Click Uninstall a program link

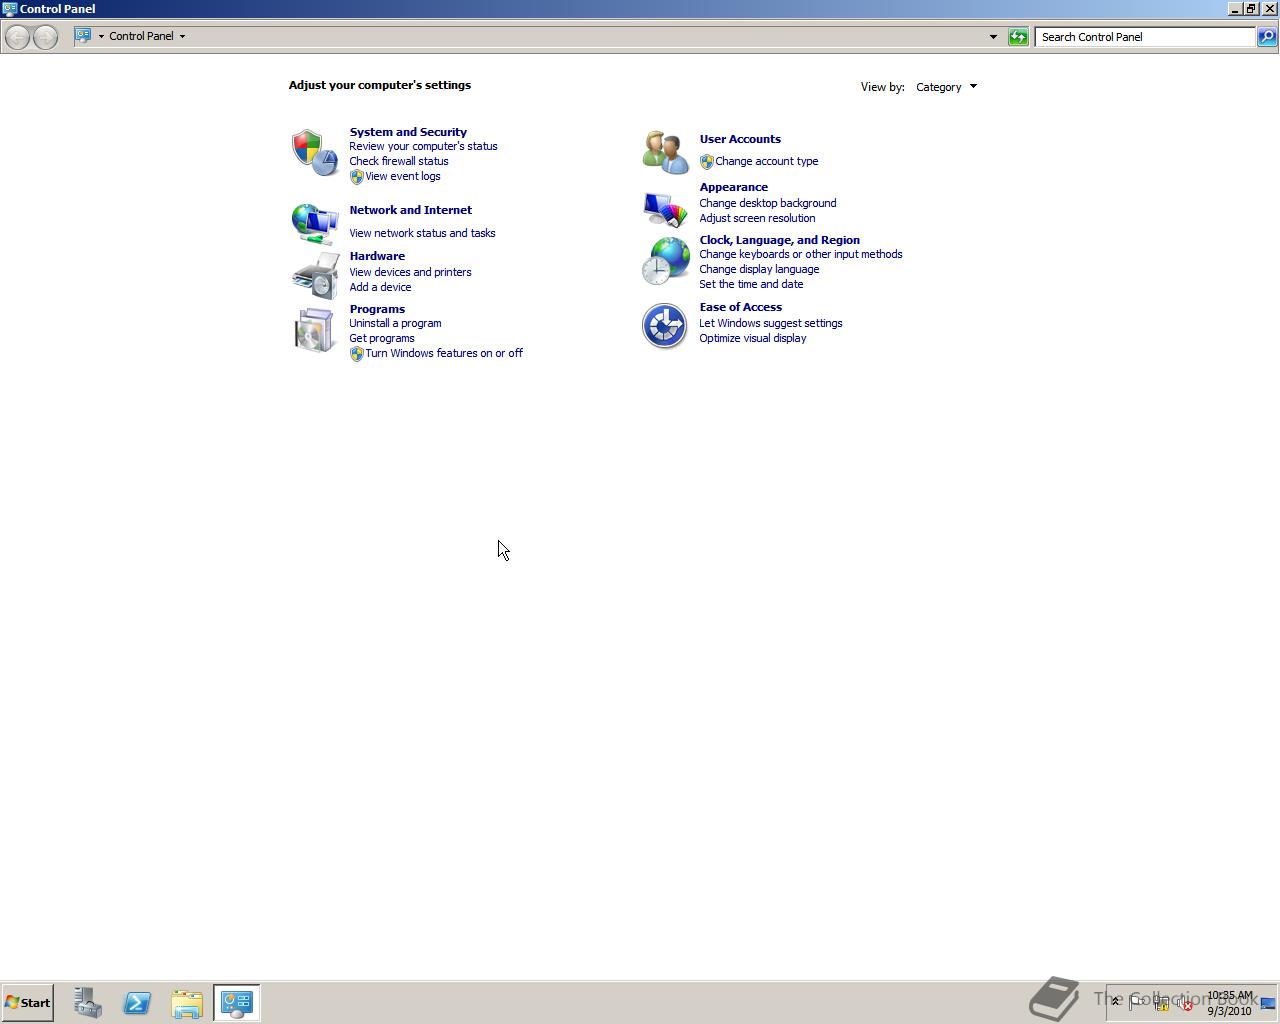(x=395, y=323)
